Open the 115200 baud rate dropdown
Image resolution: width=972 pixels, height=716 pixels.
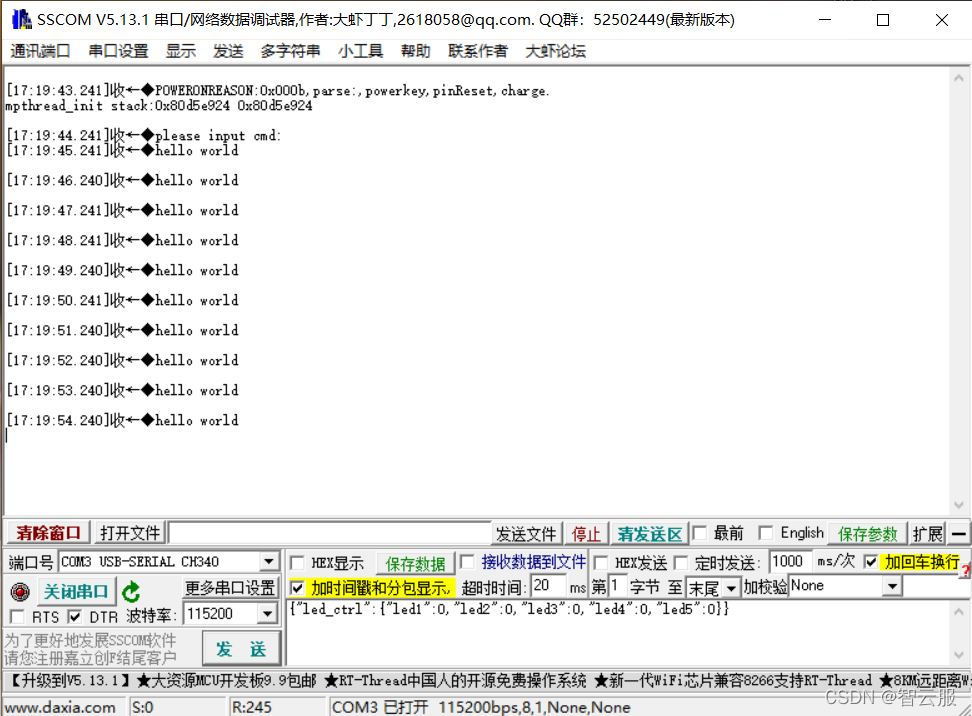click(x=267, y=614)
